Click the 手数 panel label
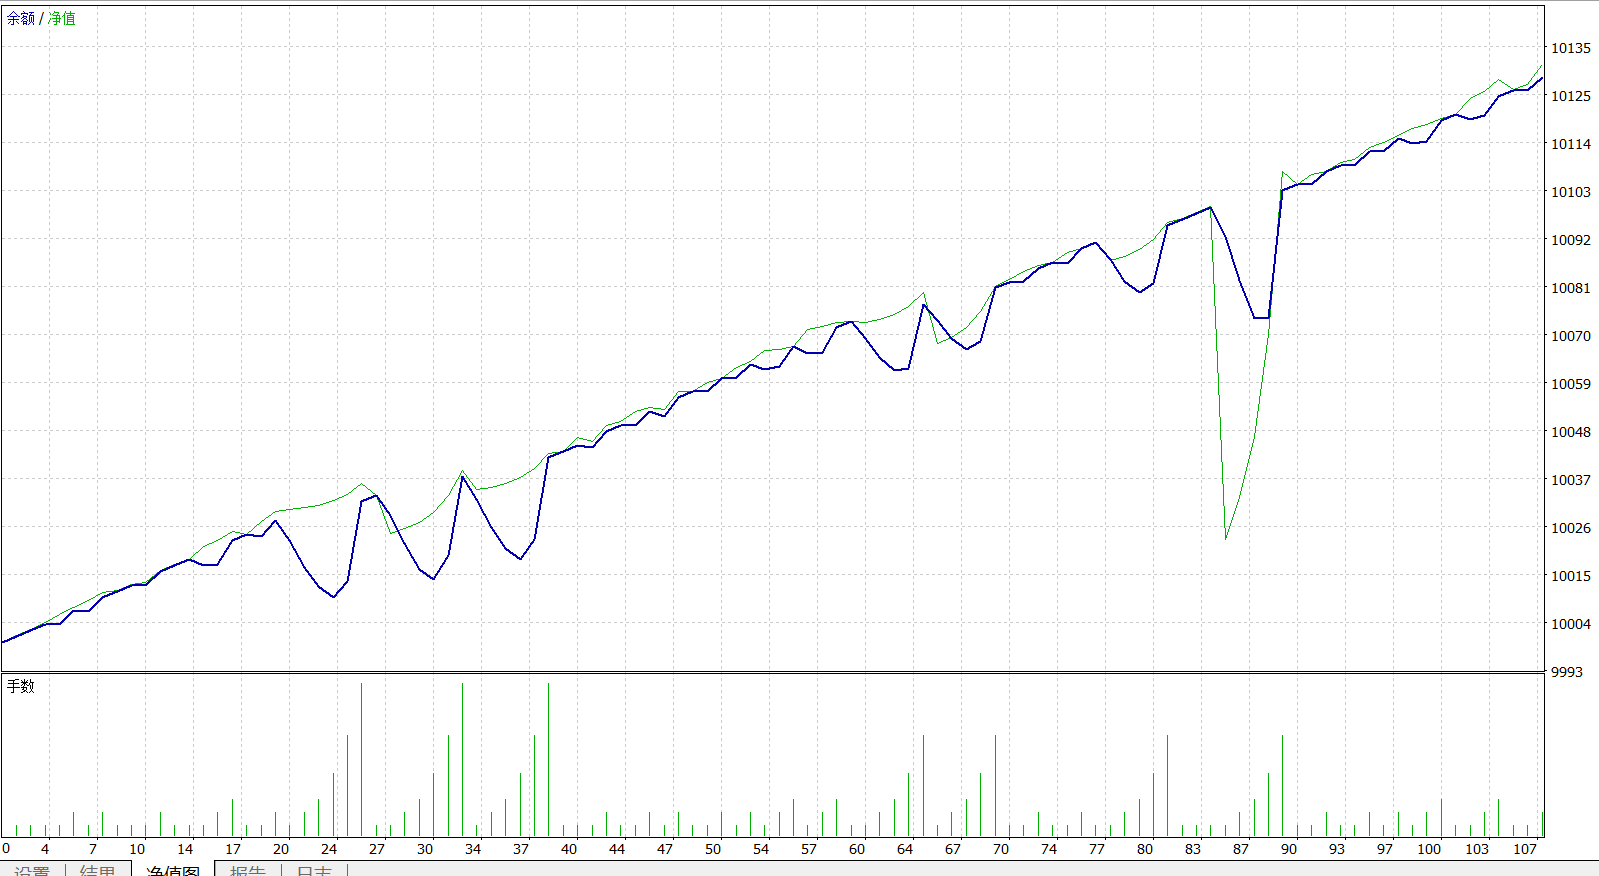1599x876 pixels. pyautogui.click(x=21, y=686)
